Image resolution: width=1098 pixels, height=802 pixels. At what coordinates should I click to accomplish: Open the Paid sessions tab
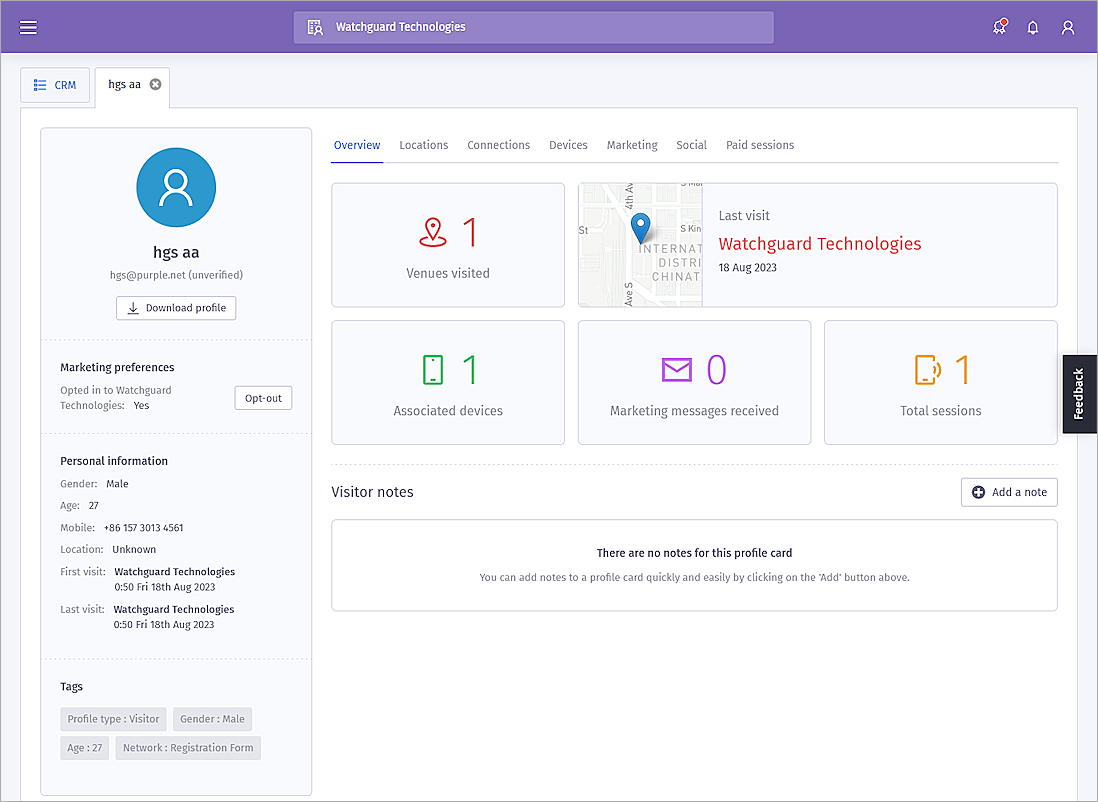point(759,145)
